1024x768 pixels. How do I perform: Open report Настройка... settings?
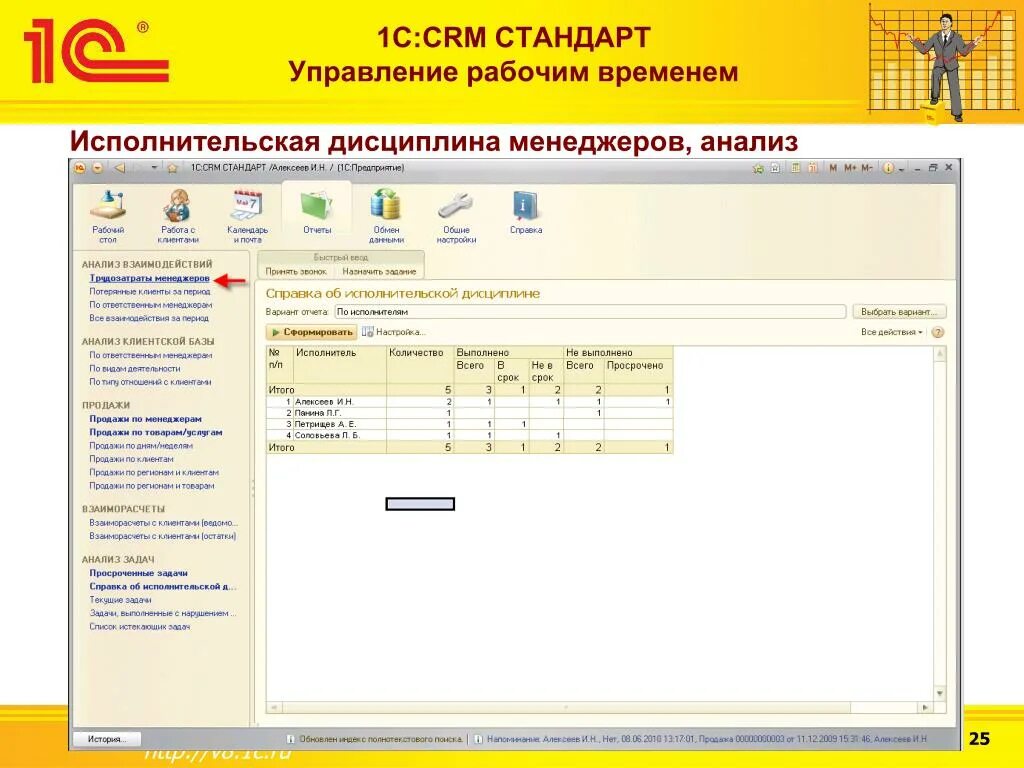click(394, 332)
